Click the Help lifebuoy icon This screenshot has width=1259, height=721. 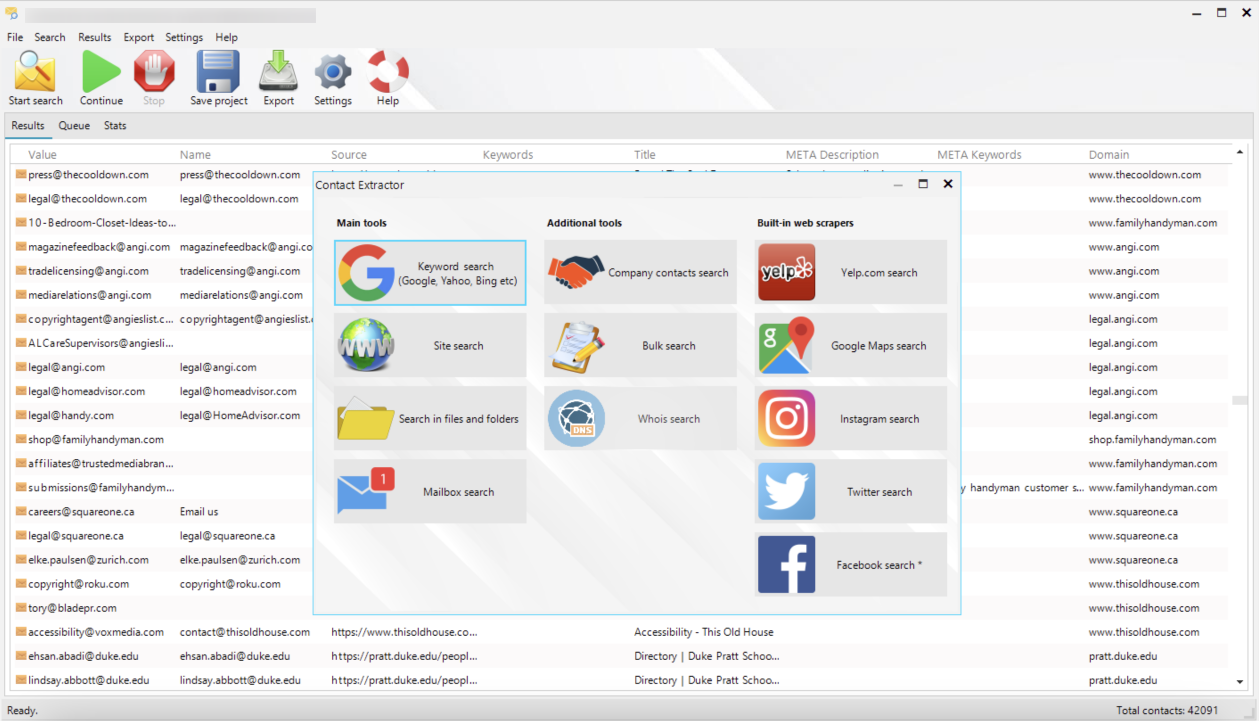[388, 72]
